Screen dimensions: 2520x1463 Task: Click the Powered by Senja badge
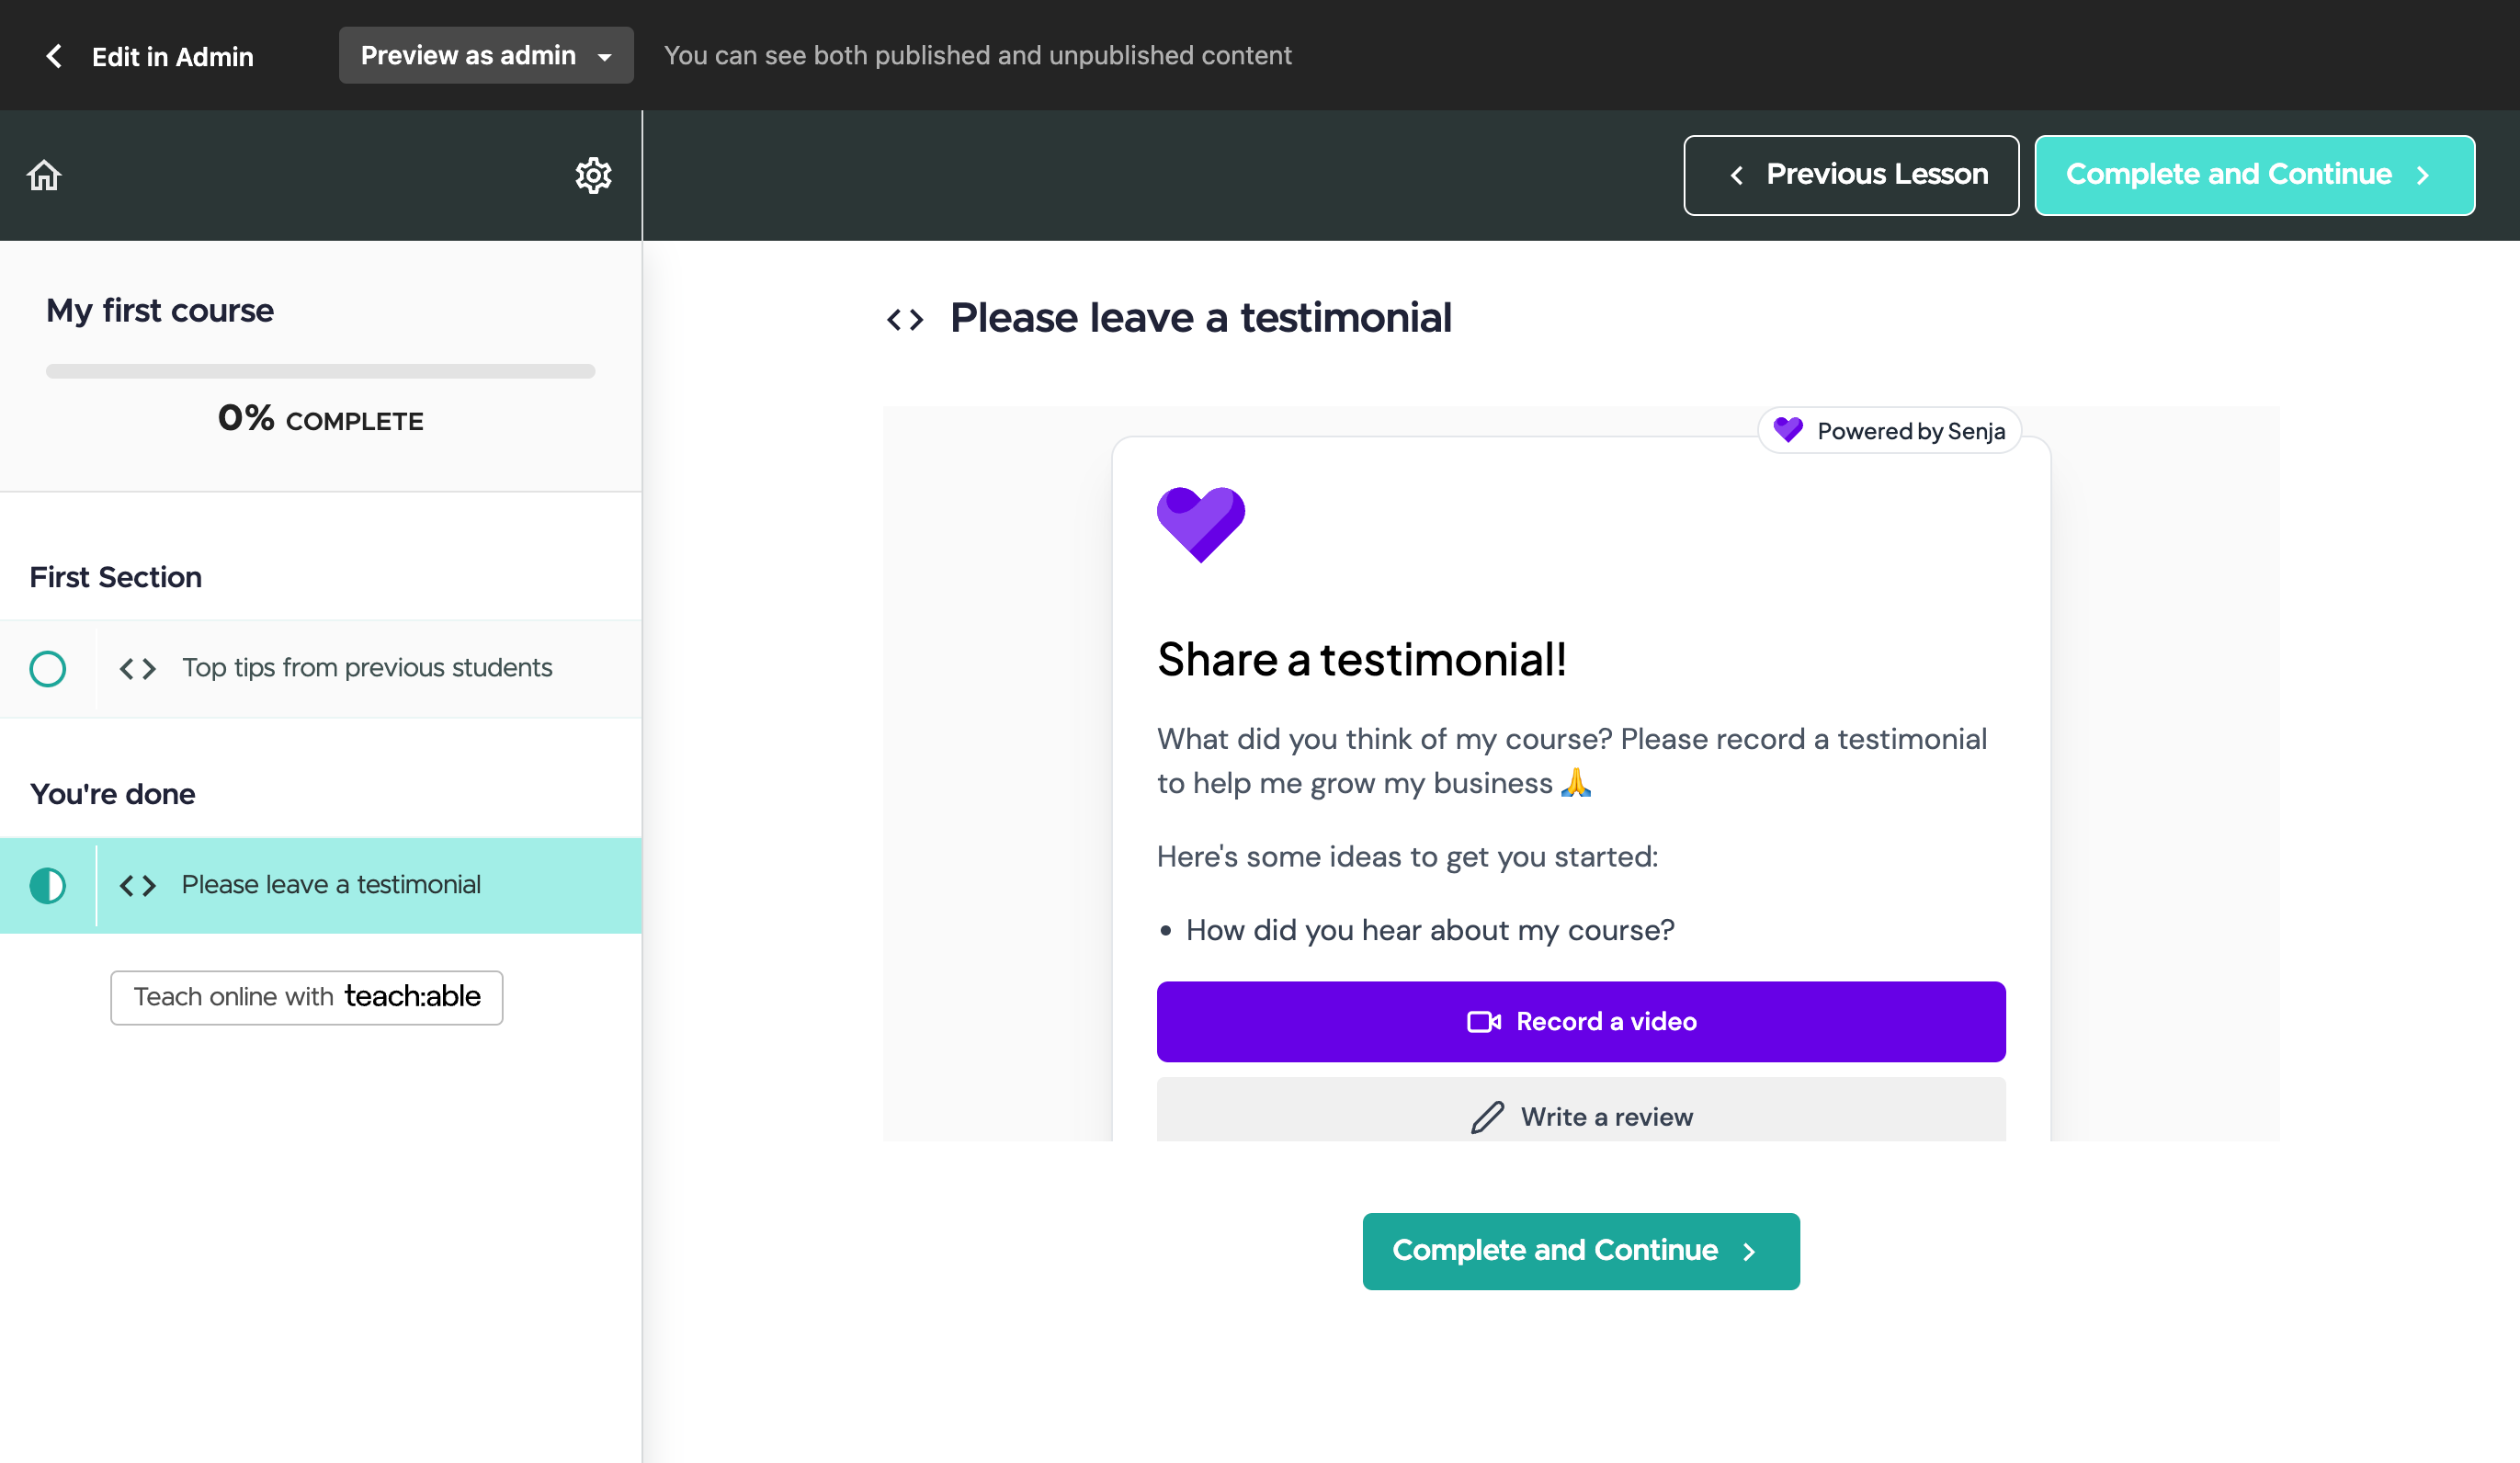click(x=1889, y=431)
